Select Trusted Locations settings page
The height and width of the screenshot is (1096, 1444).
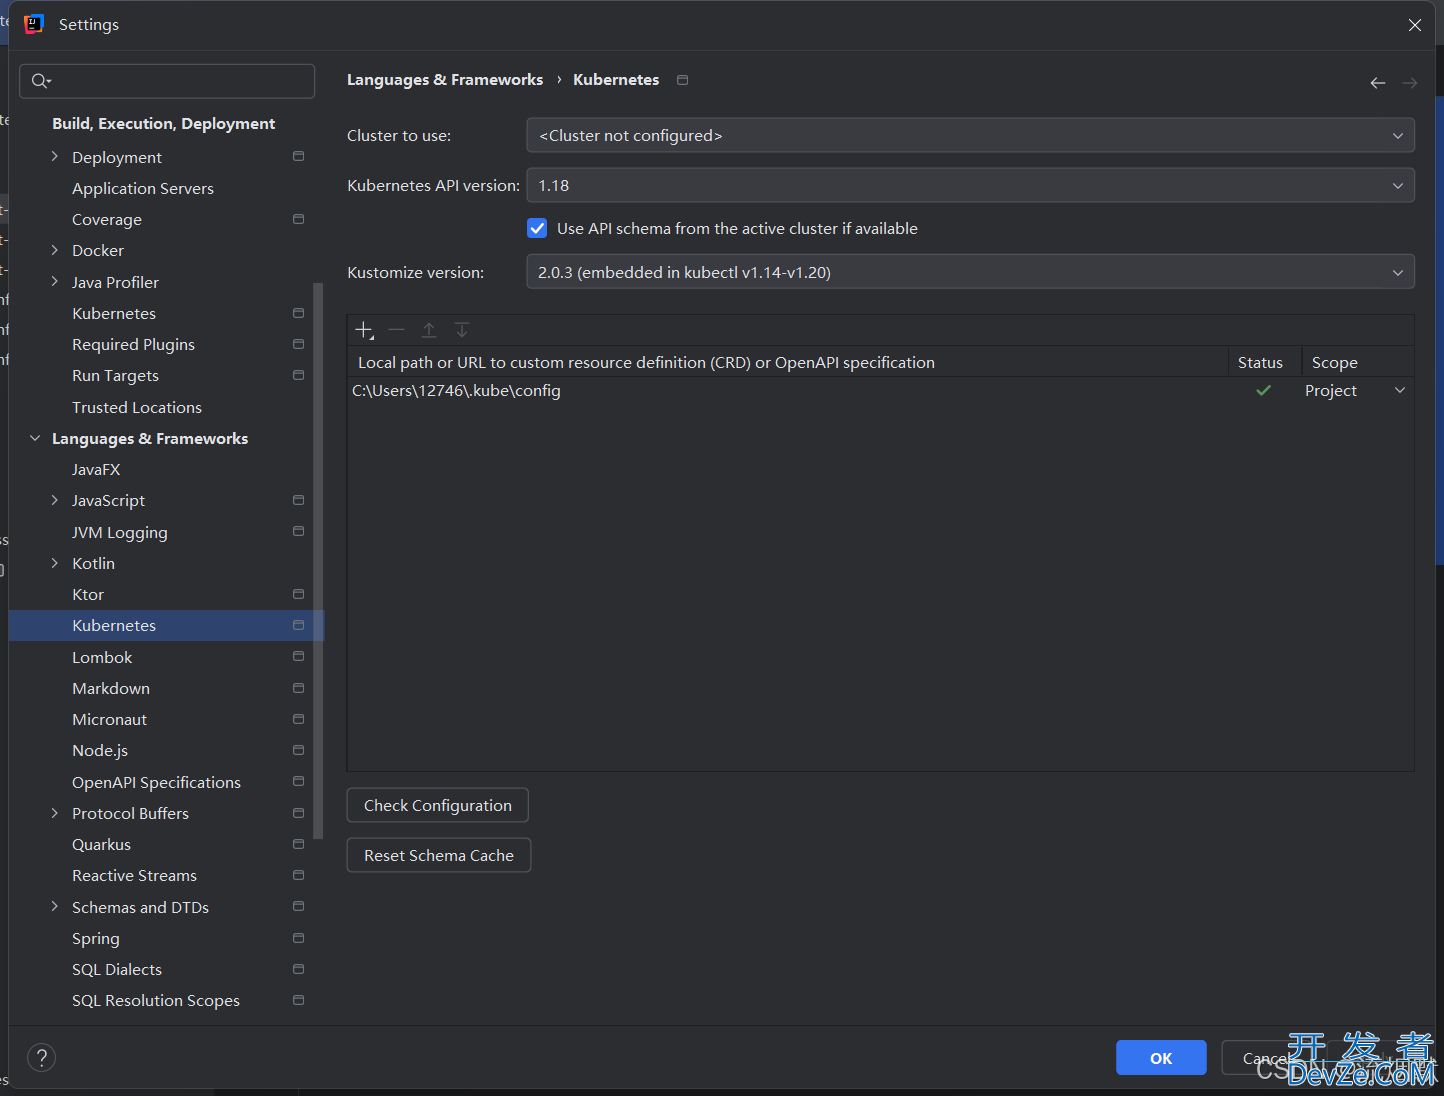pos(137,407)
